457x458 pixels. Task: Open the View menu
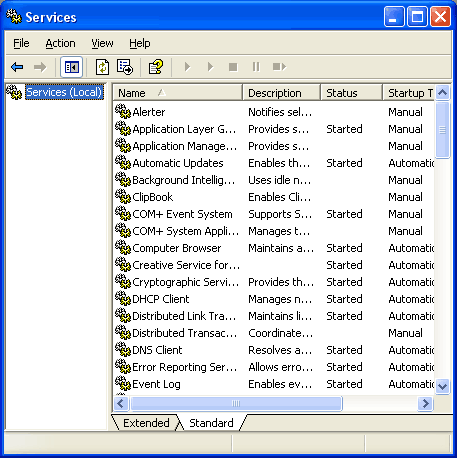coord(102,43)
